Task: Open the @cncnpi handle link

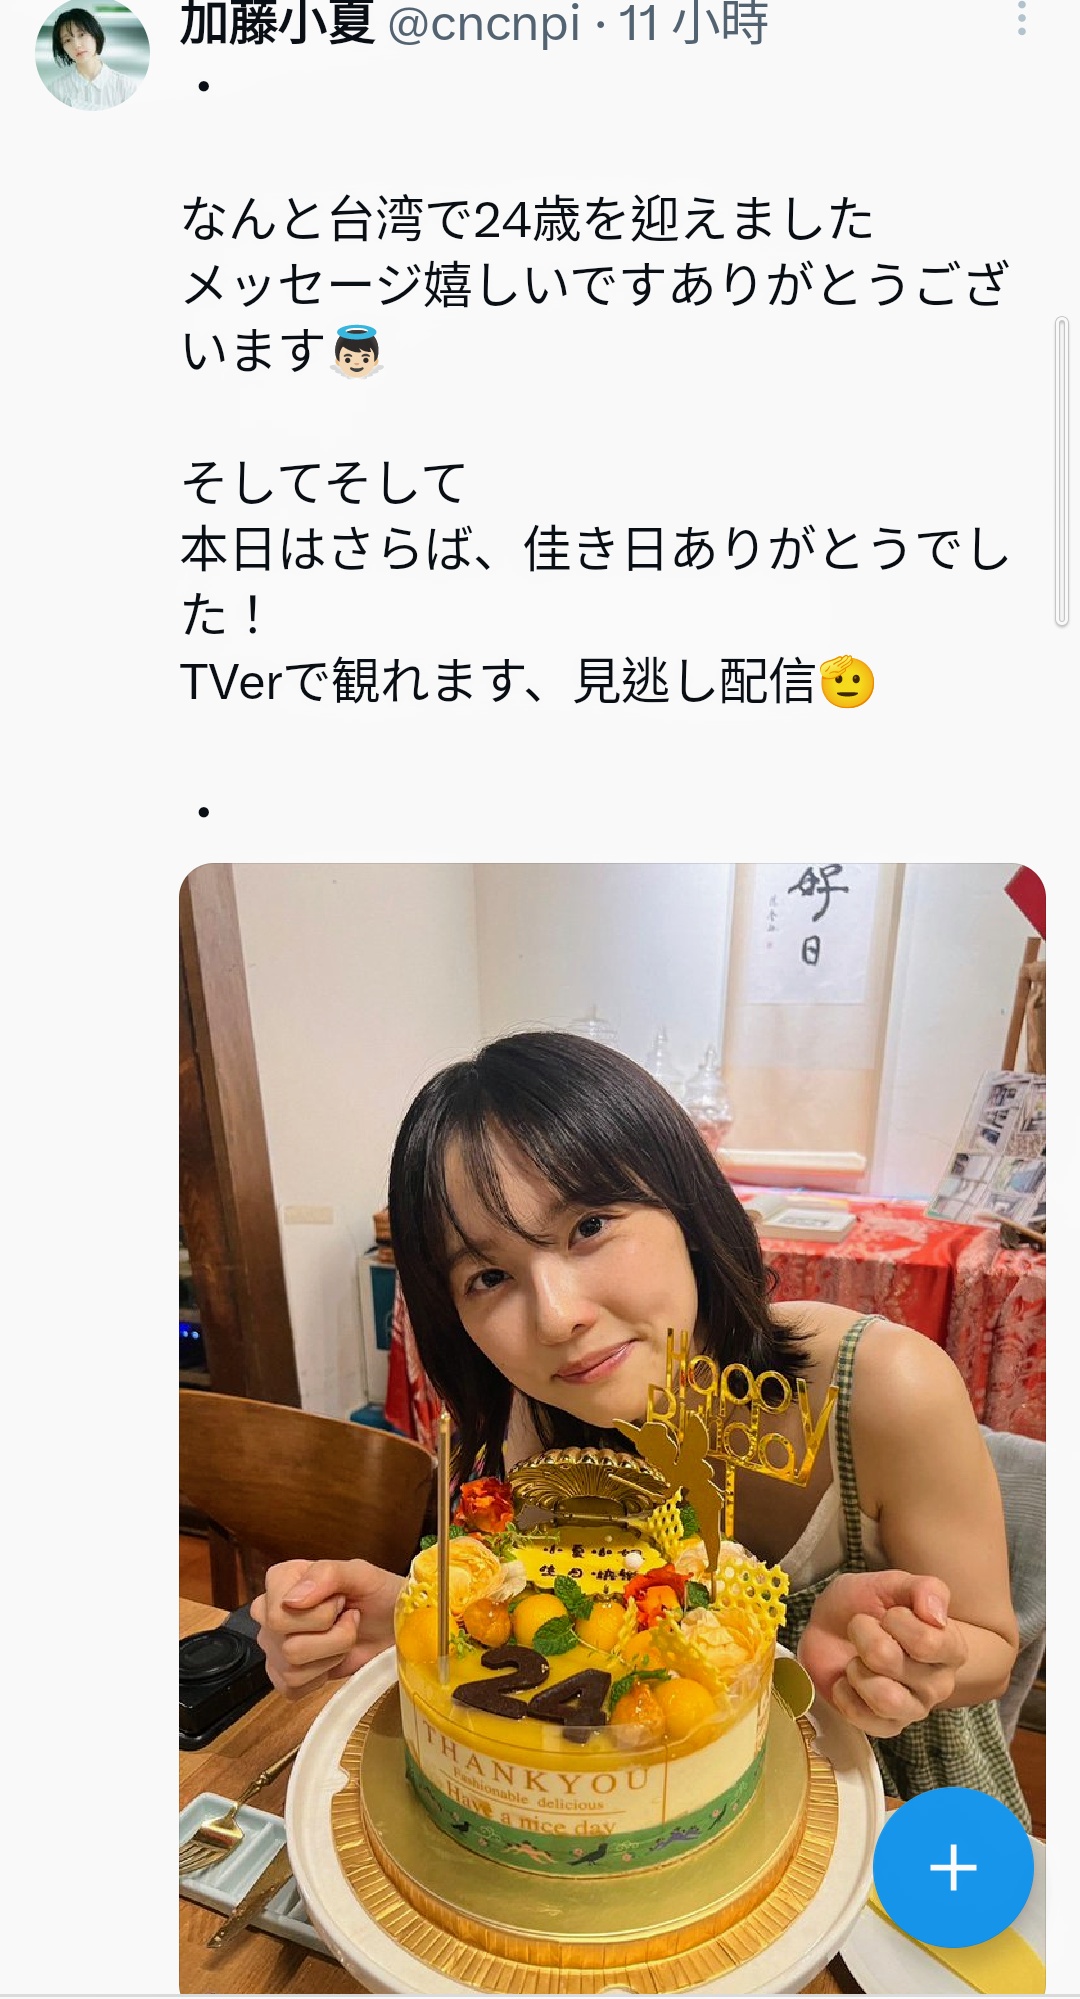Action: (x=484, y=22)
